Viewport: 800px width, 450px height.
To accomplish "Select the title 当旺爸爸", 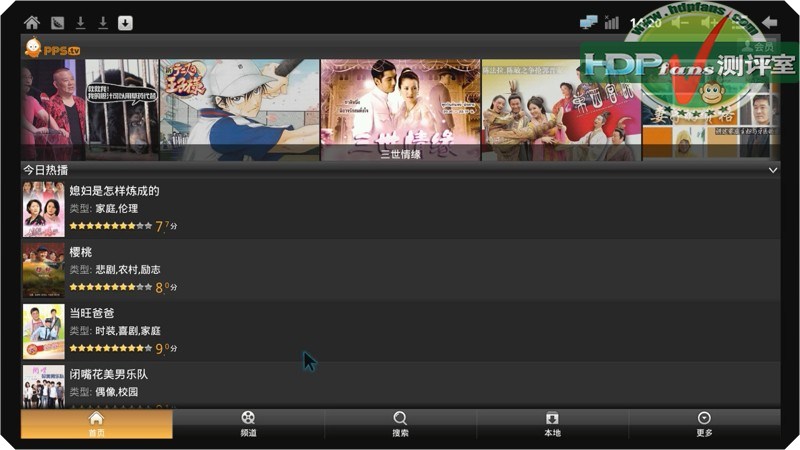I will pyautogui.click(x=92, y=313).
